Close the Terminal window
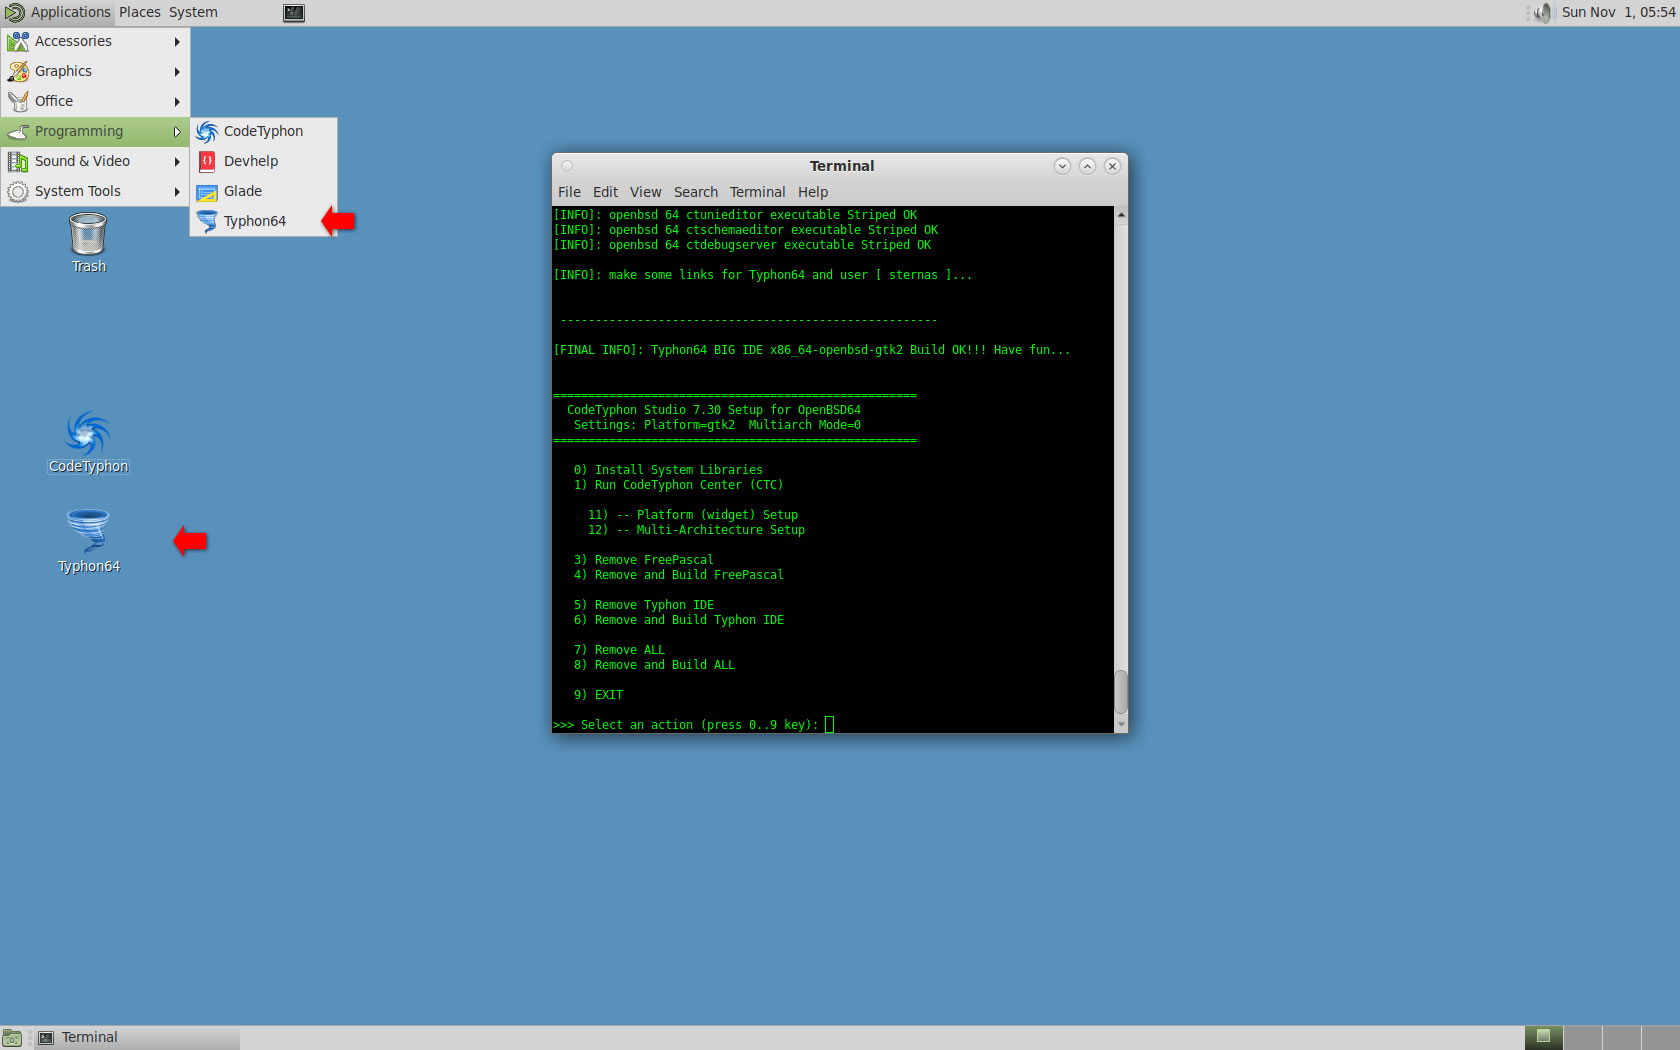The image size is (1680, 1050). (1112, 166)
